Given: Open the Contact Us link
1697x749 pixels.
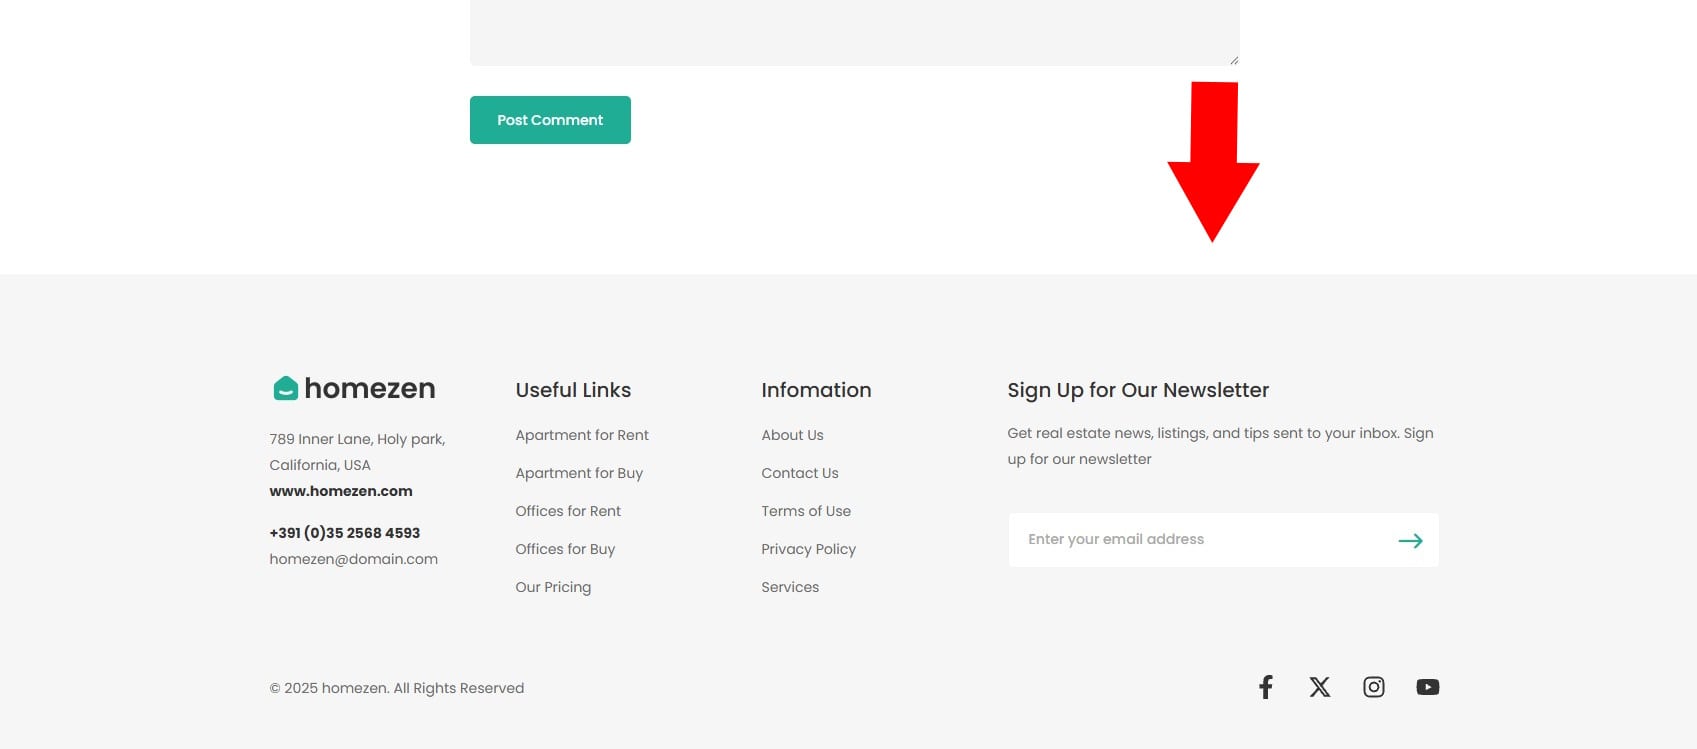Looking at the screenshot, I should coord(799,473).
